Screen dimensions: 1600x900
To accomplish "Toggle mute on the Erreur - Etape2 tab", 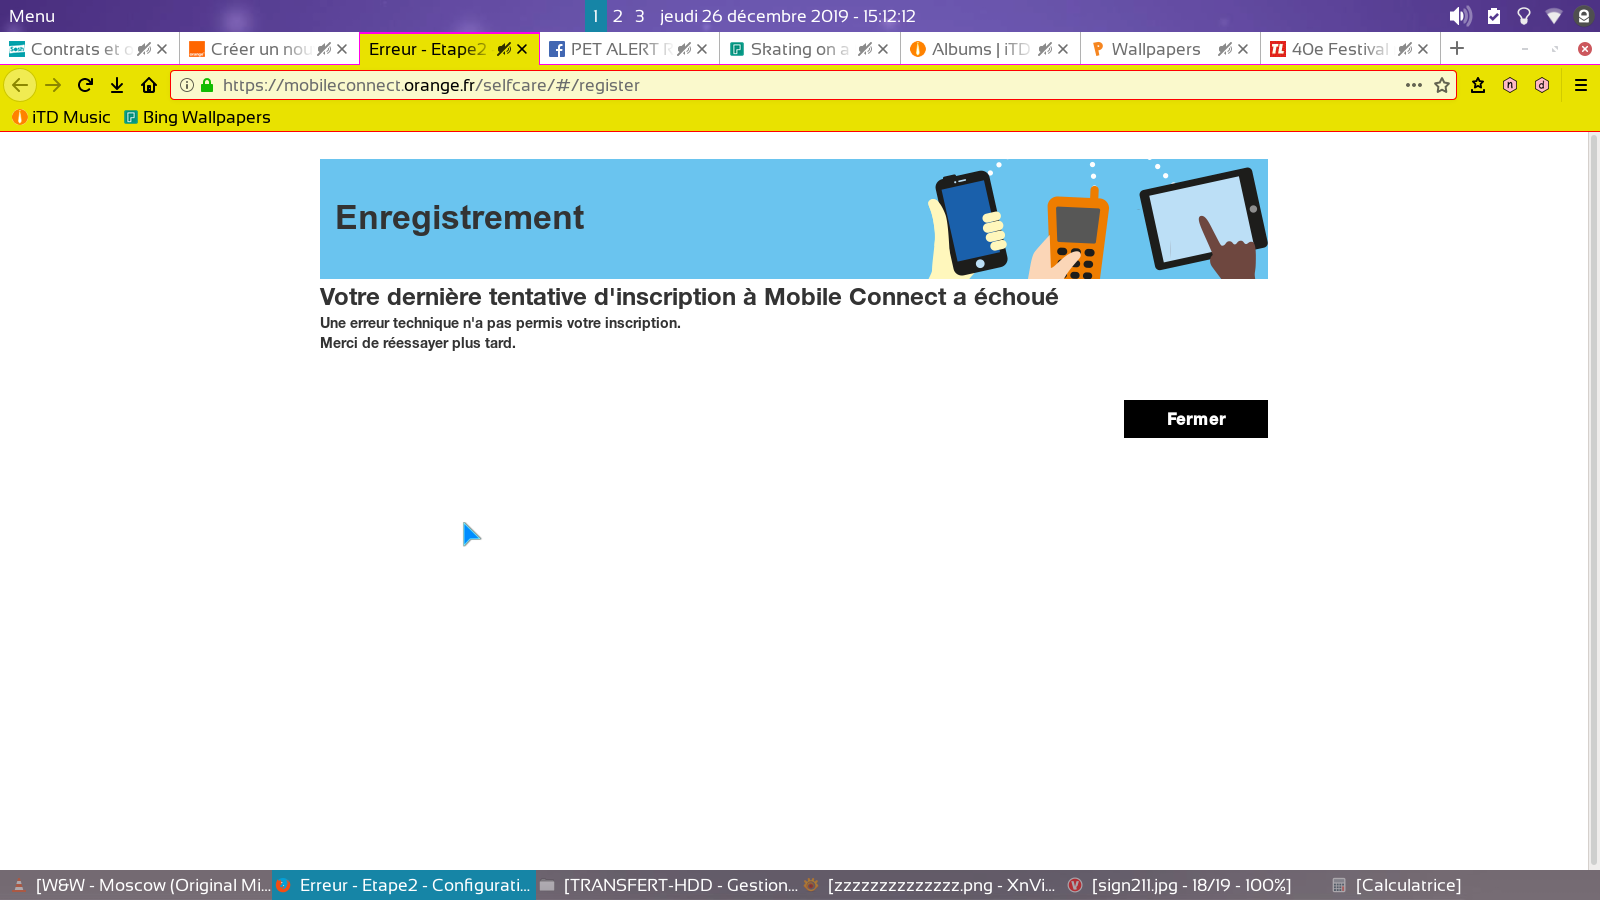I will 504,49.
